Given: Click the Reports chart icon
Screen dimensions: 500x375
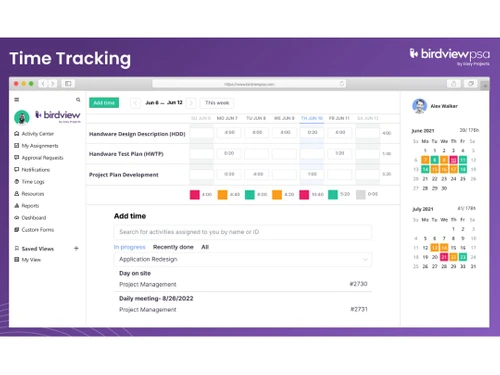Looking at the screenshot, I should 17,205.
